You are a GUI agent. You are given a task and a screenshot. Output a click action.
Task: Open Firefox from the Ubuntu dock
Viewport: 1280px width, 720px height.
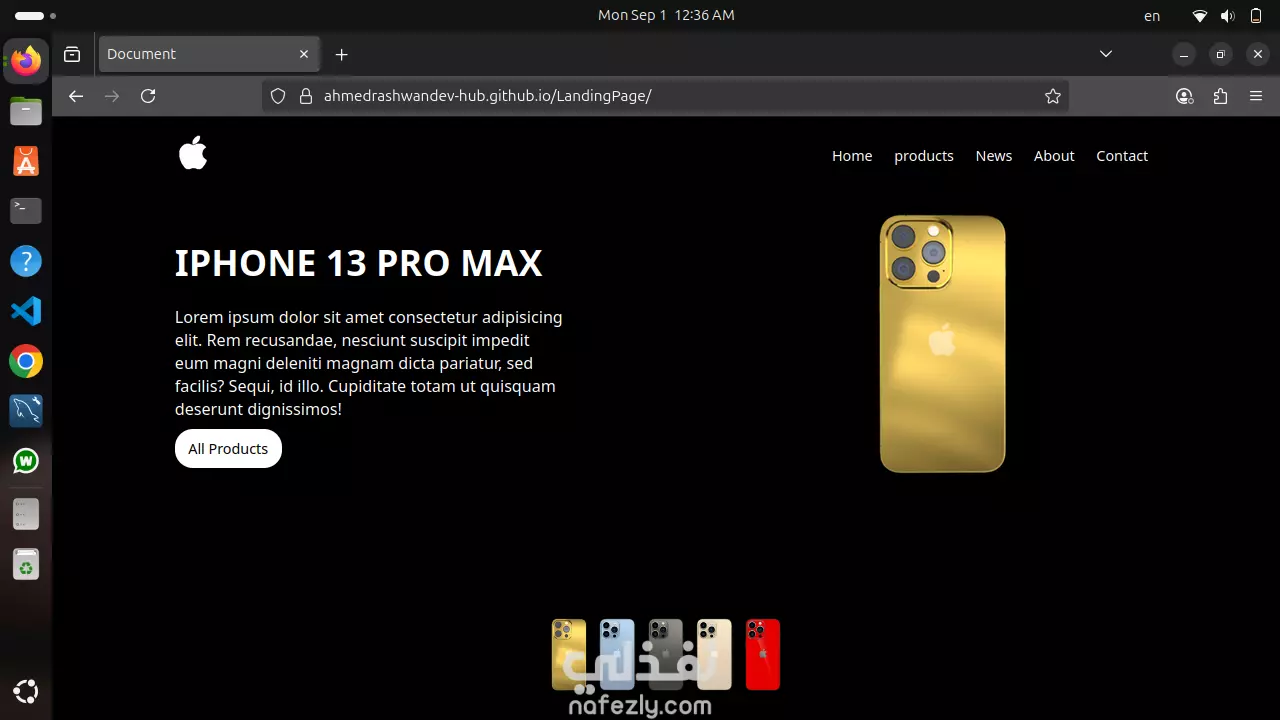pyautogui.click(x=26, y=62)
